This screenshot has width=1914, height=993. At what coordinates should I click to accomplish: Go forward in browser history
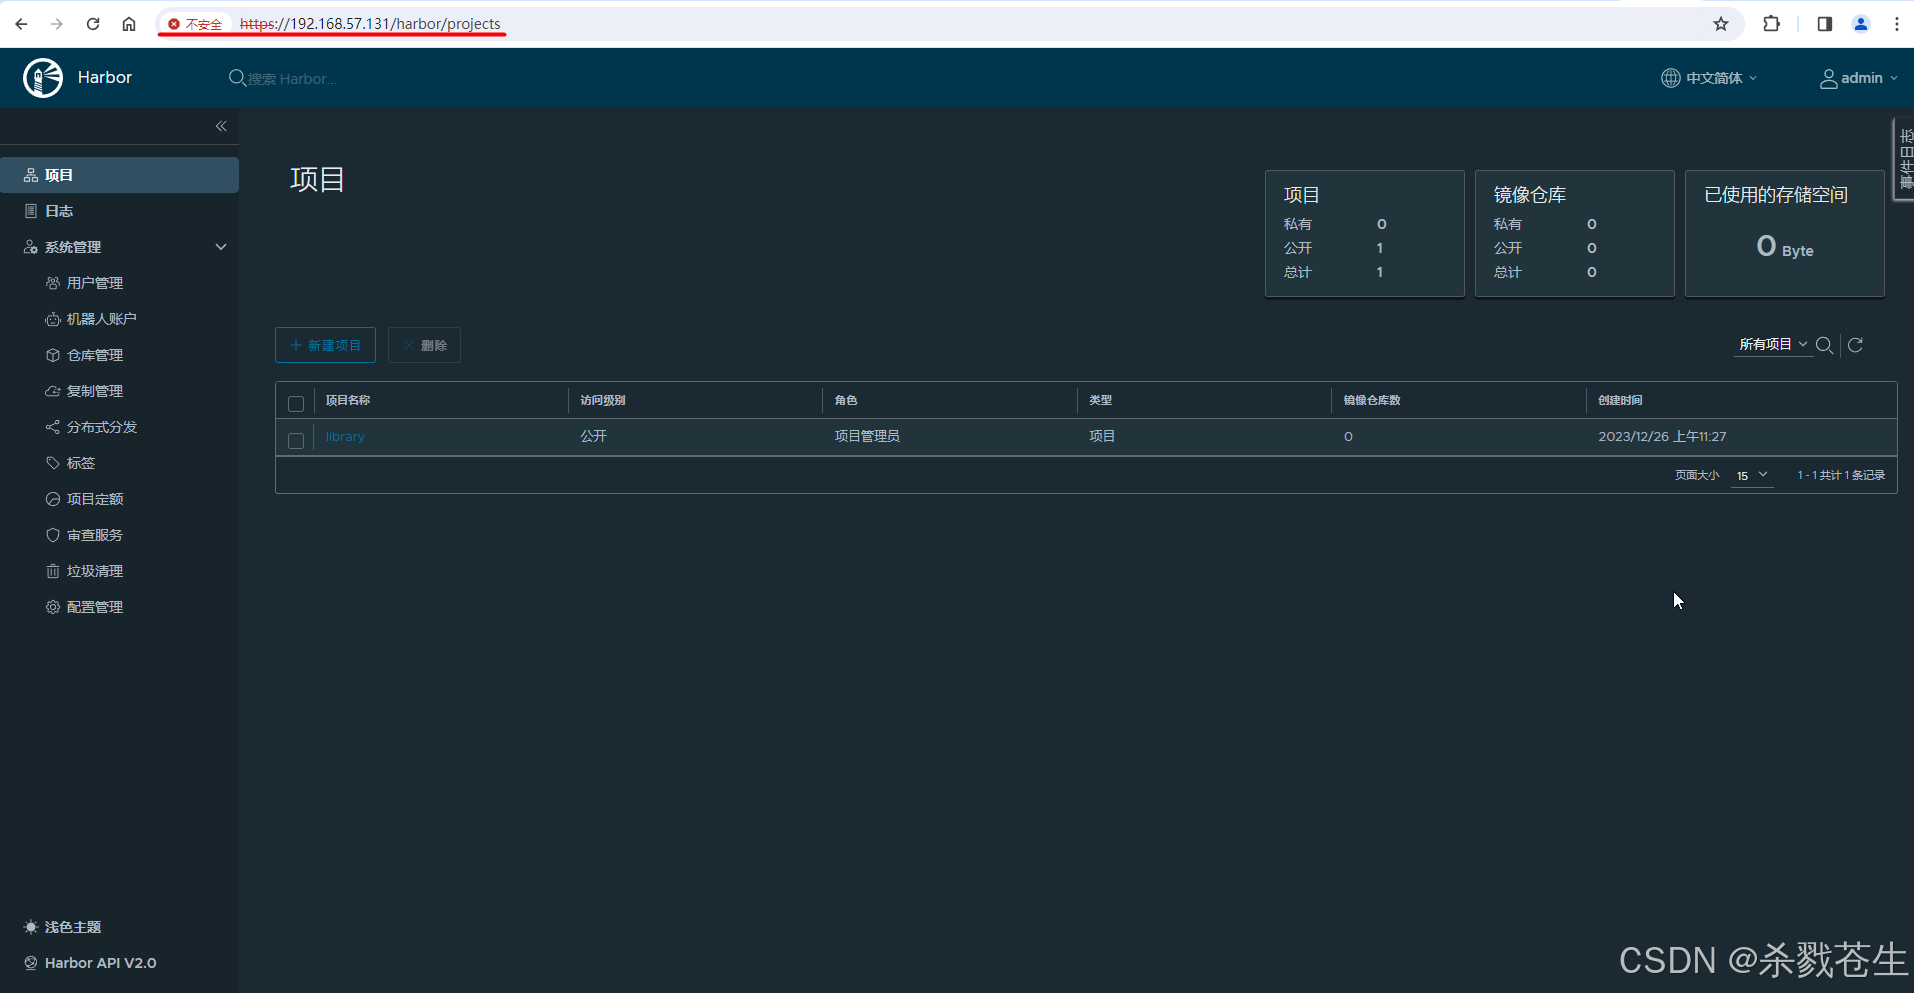(x=57, y=24)
